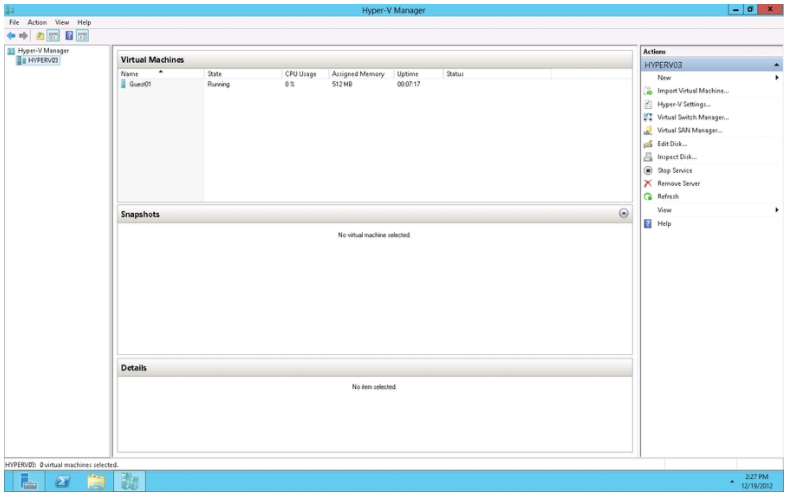Choose Edit Disk action
The height and width of the screenshot is (497, 788).
tap(672, 144)
